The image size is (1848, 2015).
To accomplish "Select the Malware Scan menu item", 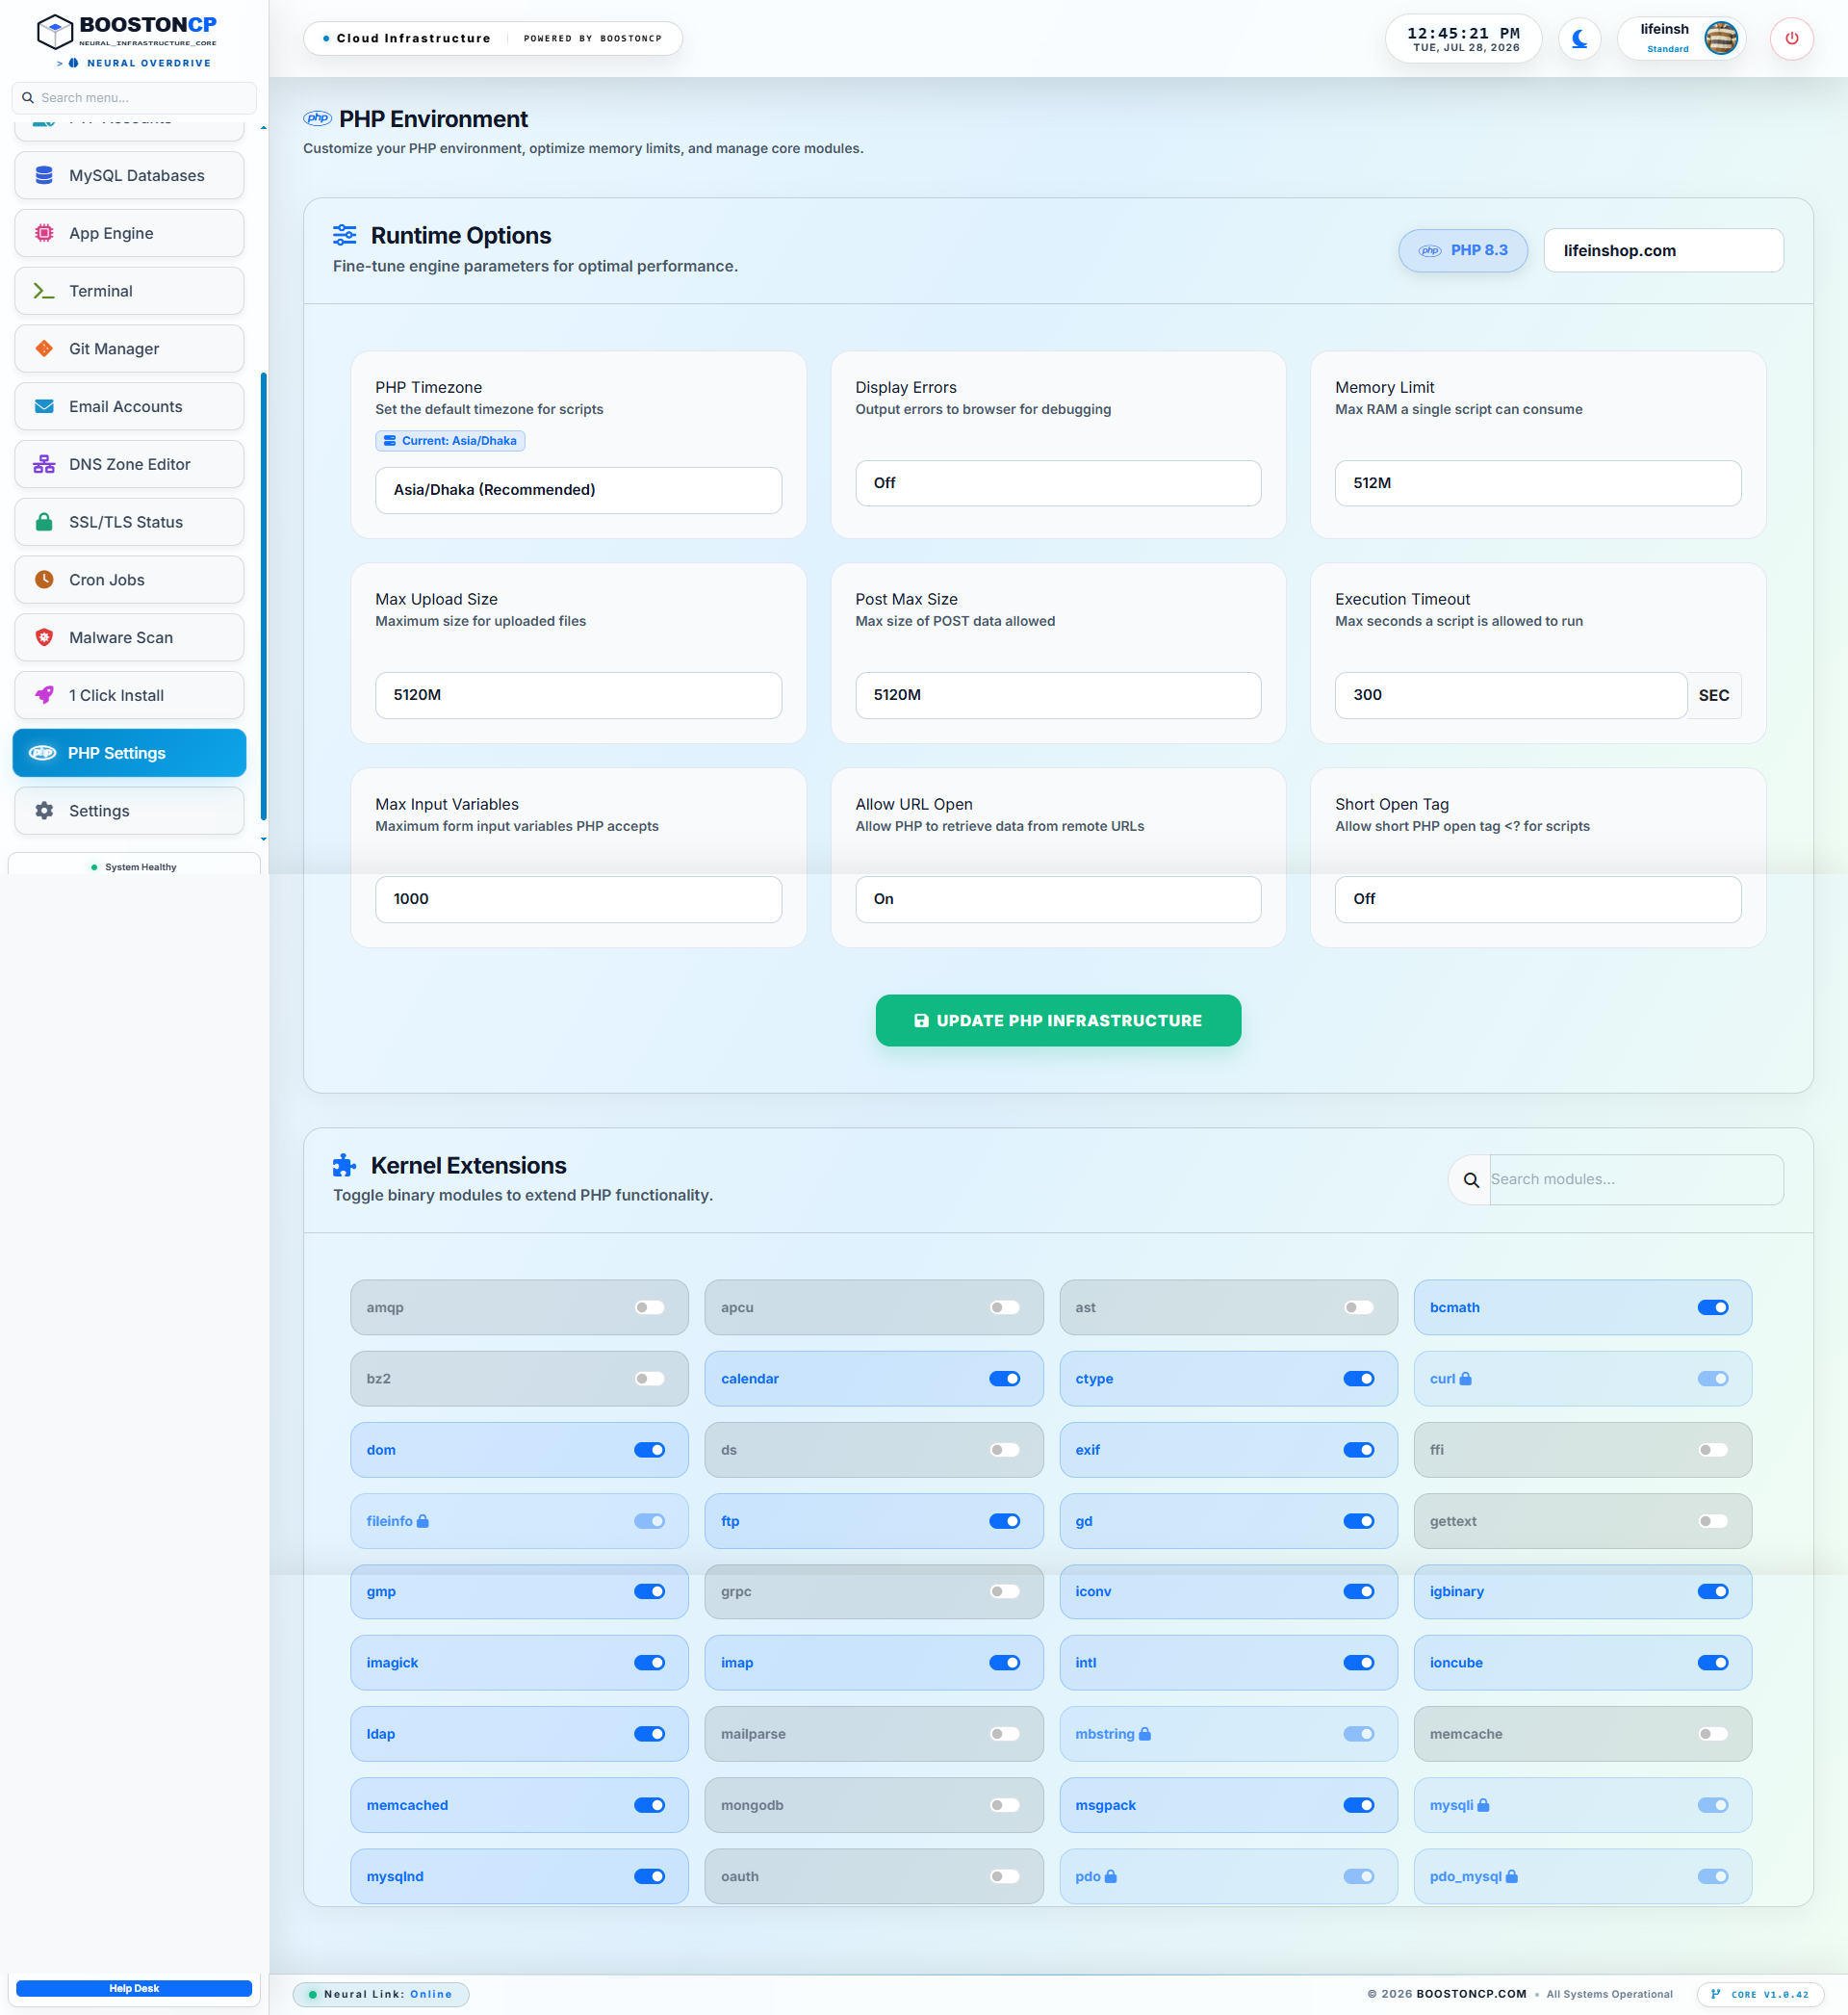I will (x=129, y=638).
